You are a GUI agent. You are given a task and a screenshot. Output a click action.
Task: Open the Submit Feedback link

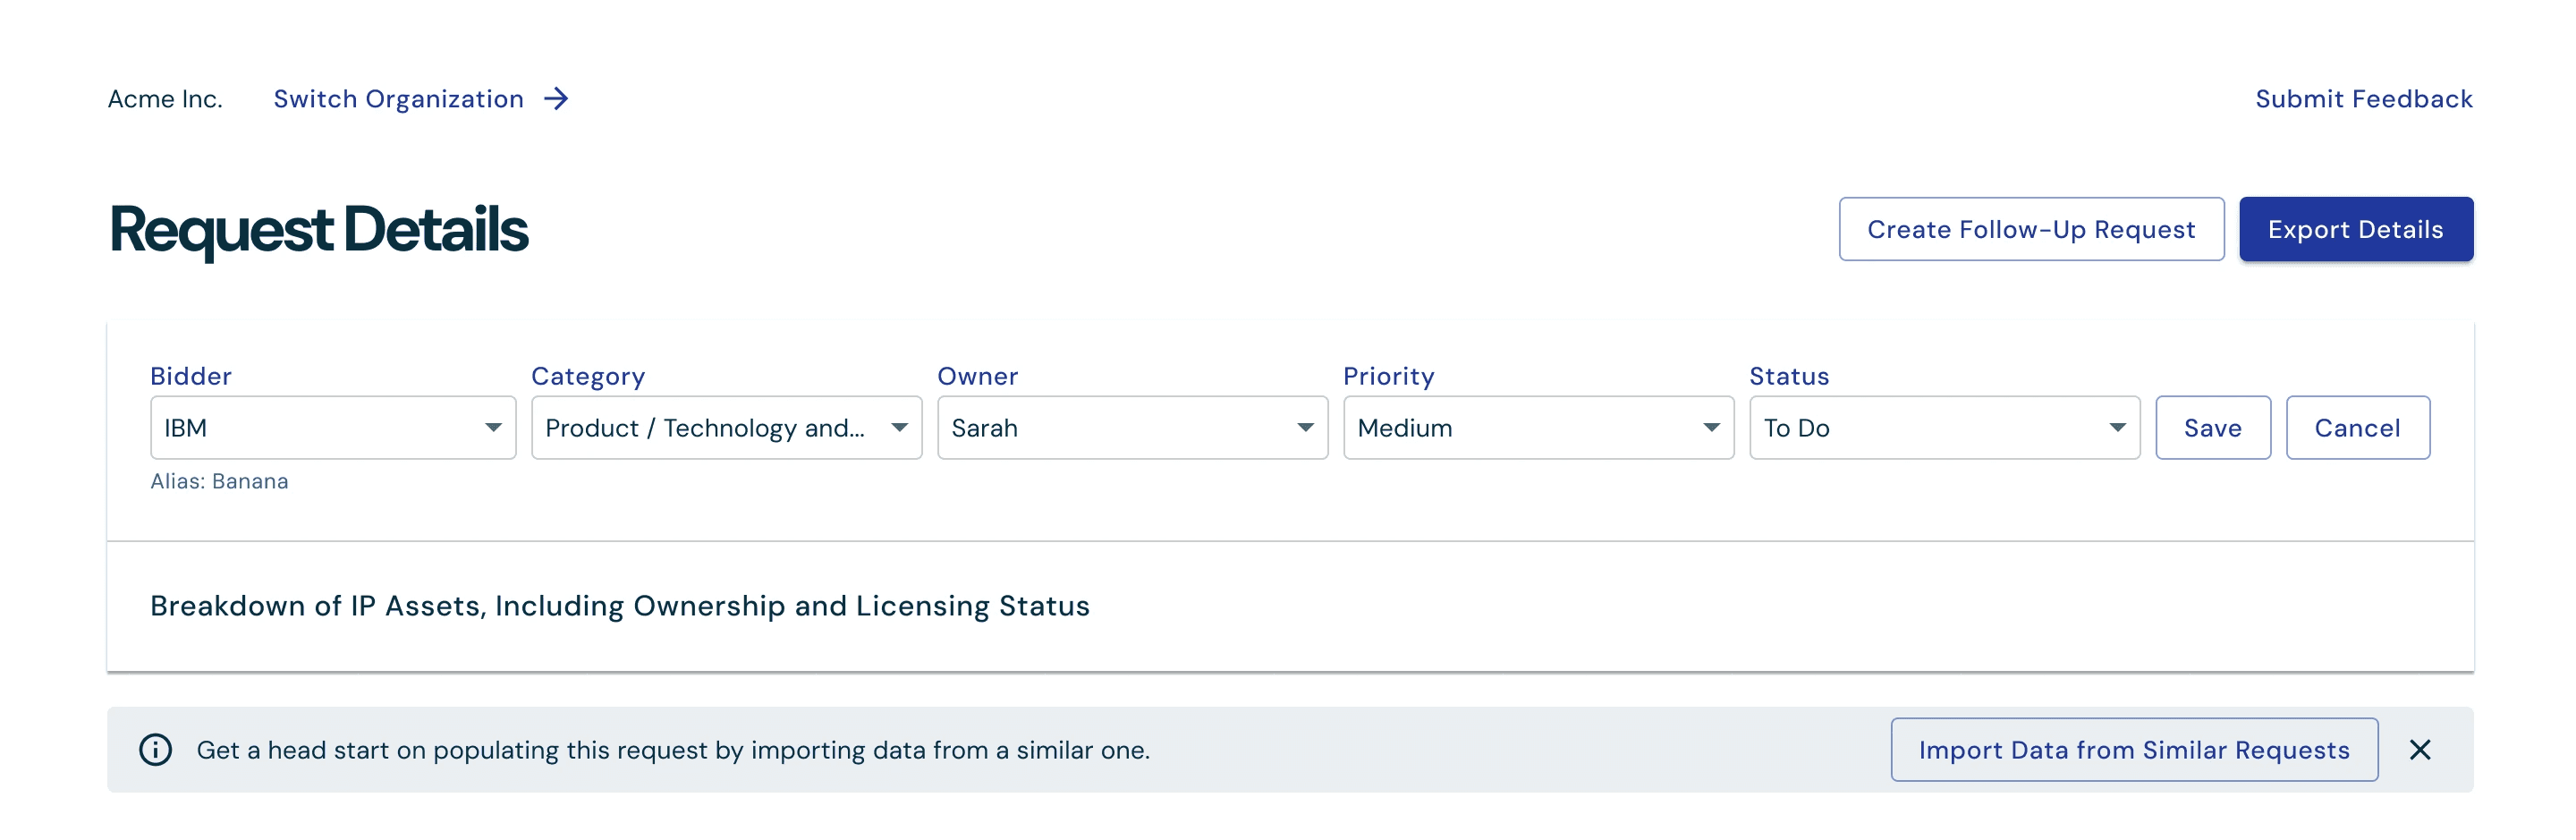pos(2363,99)
